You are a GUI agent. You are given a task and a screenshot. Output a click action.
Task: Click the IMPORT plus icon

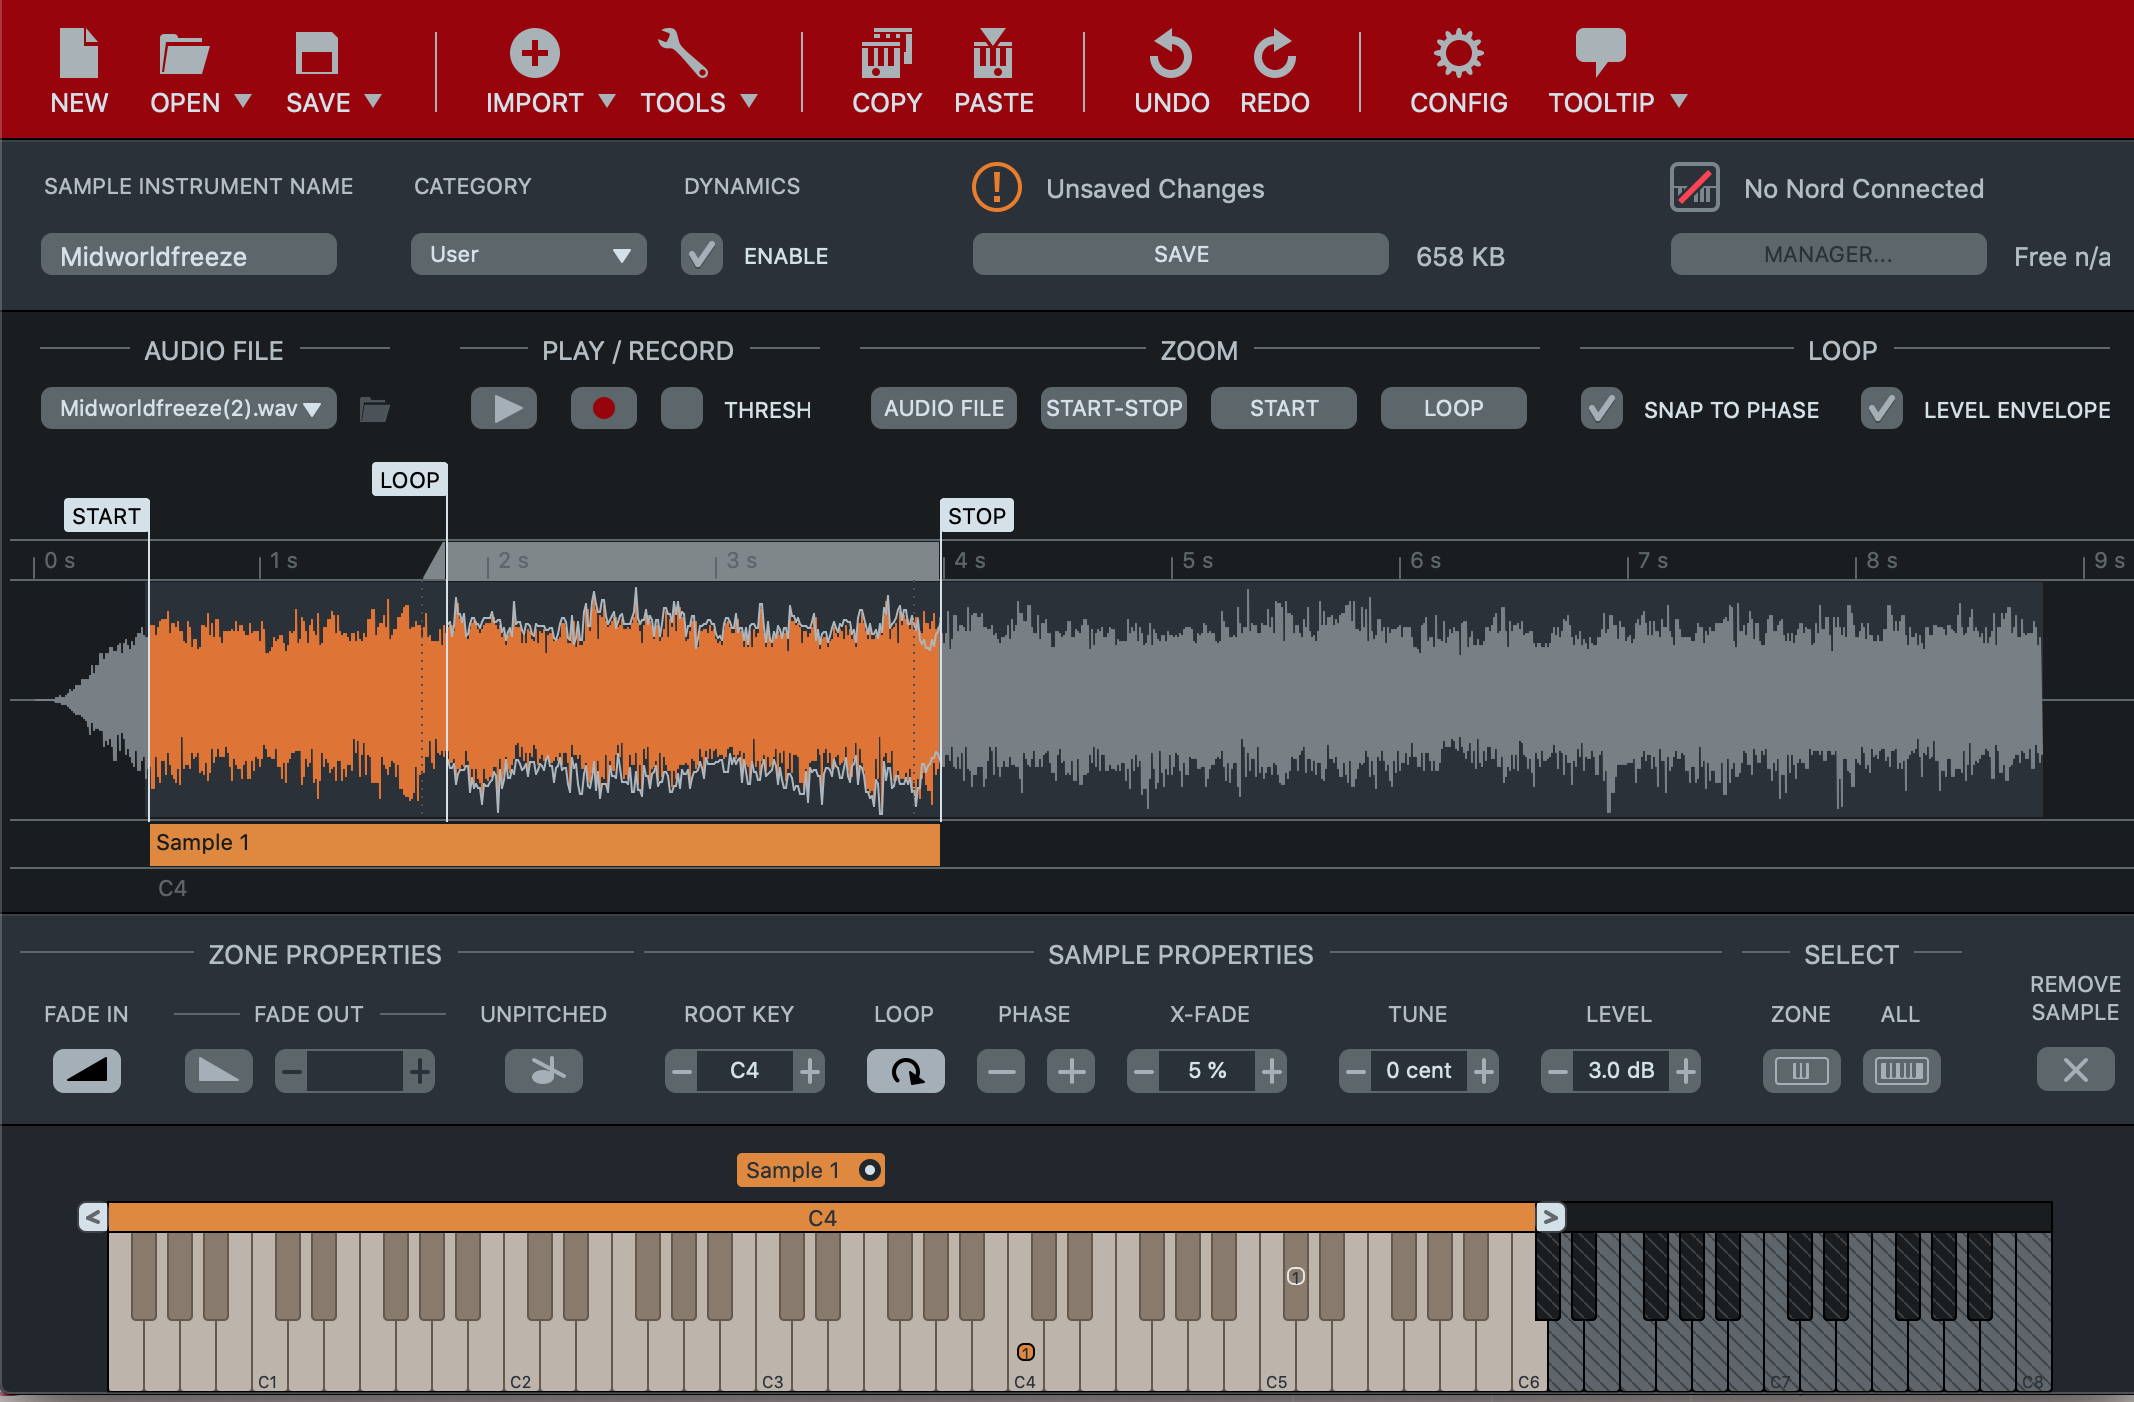pyautogui.click(x=535, y=53)
